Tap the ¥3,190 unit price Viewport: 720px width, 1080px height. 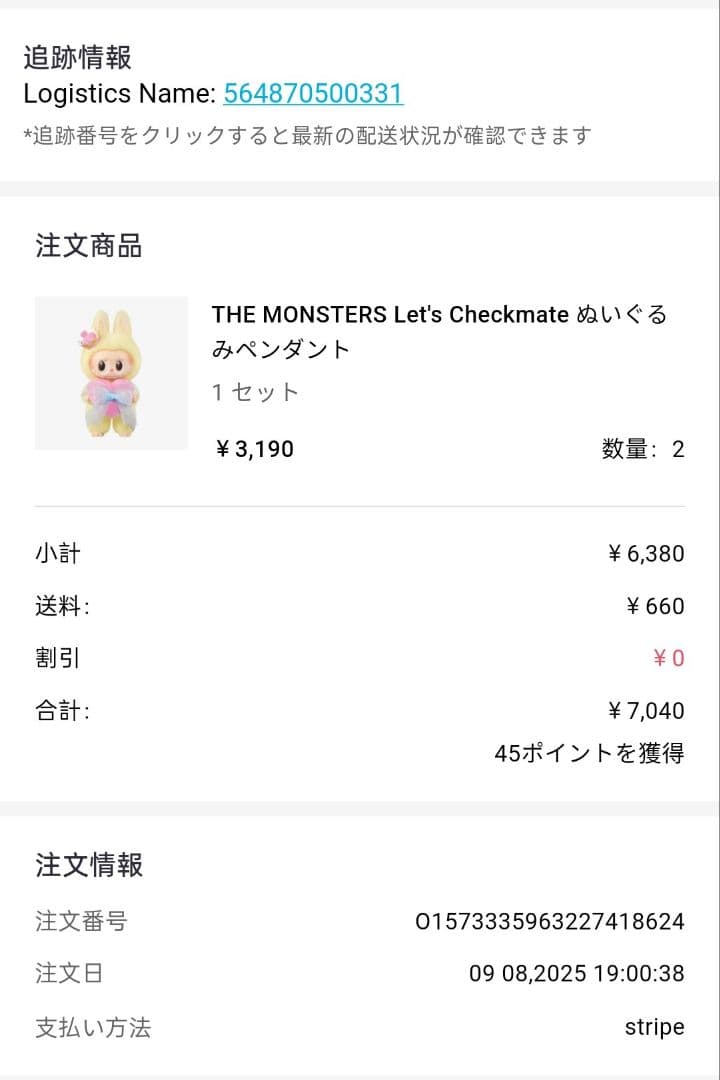click(x=254, y=449)
